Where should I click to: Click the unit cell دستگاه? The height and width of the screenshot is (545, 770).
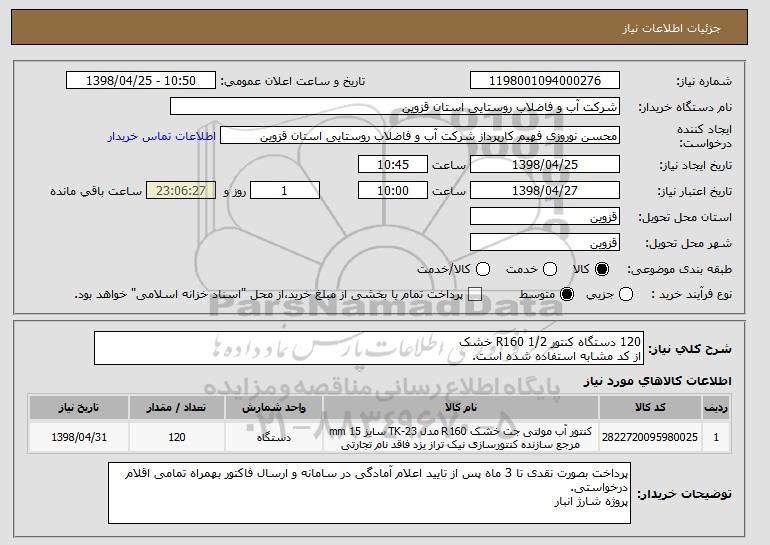(274, 437)
